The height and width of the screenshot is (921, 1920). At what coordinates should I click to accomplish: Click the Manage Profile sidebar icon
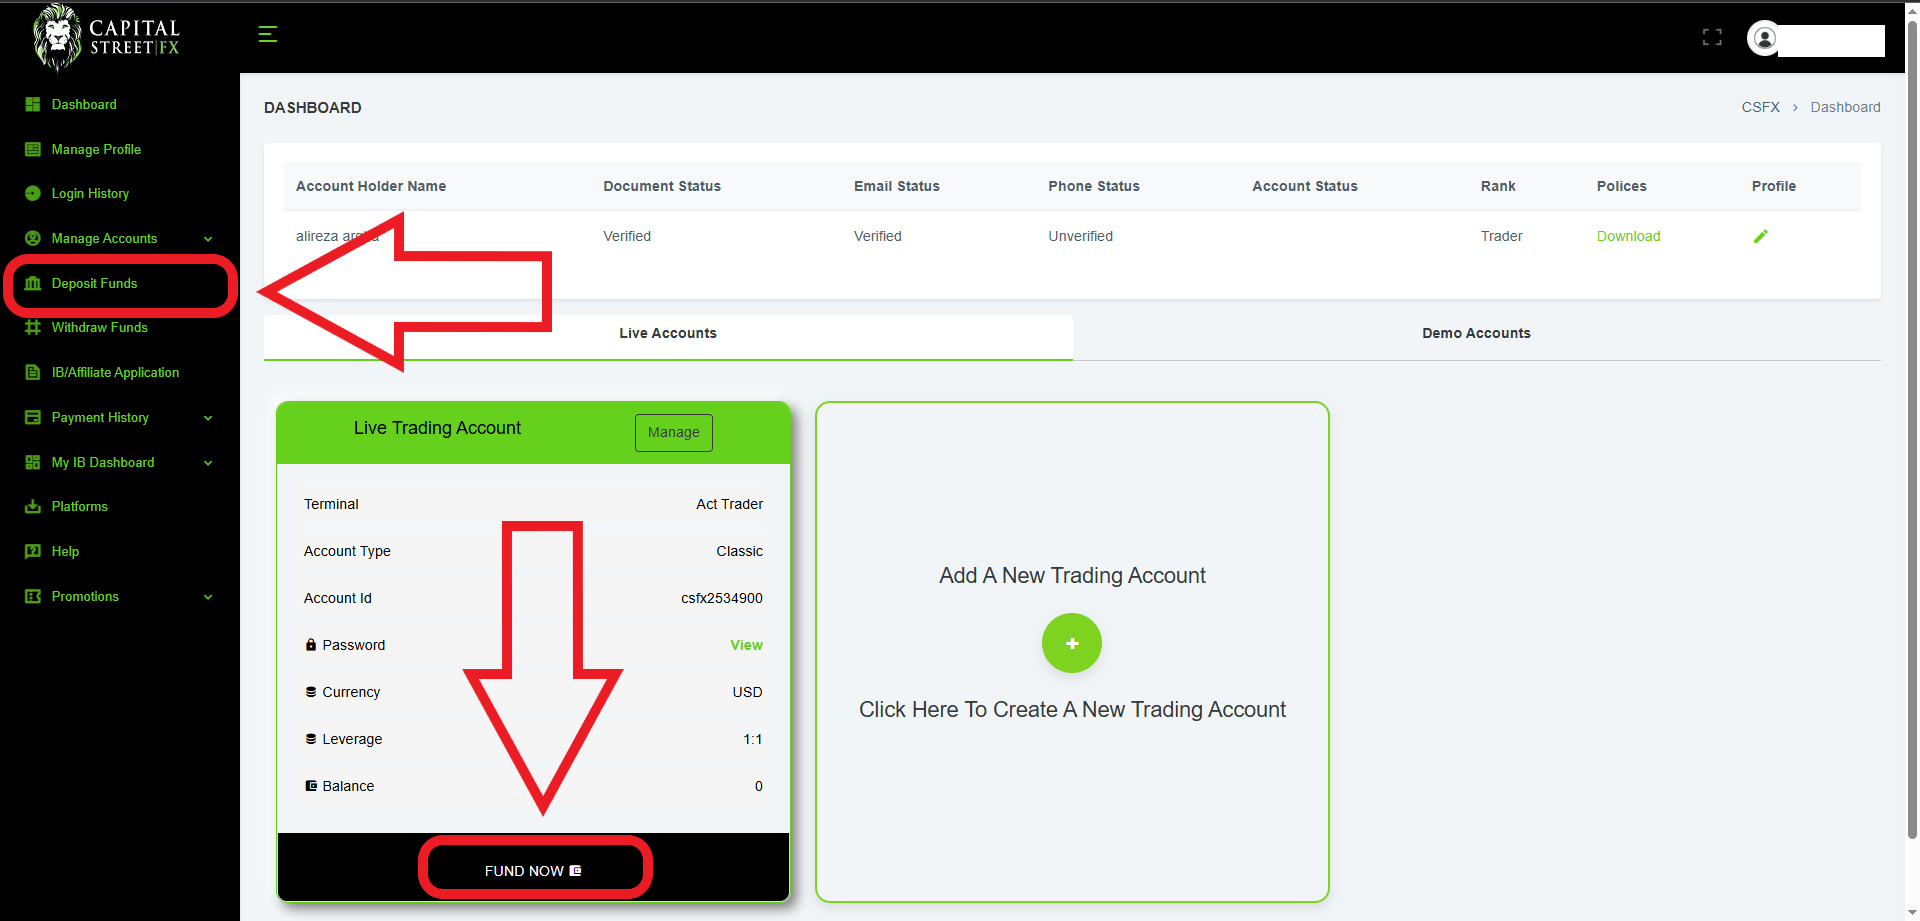click(x=33, y=149)
